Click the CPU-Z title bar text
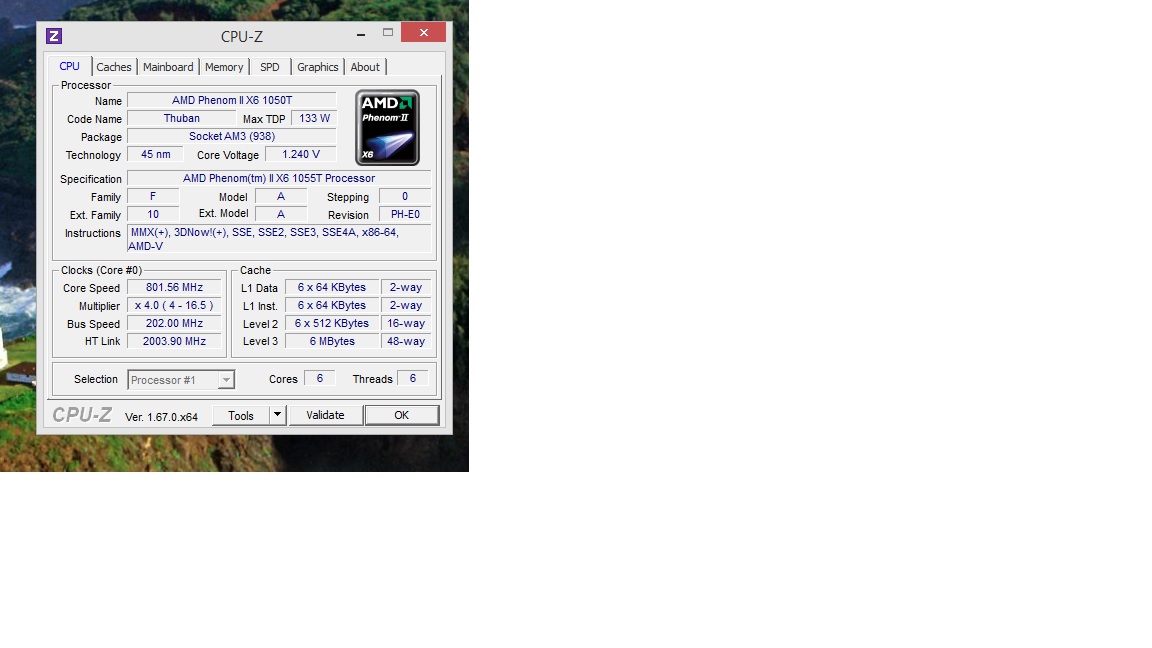The height and width of the screenshot is (648, 1152). click(242, 36)
